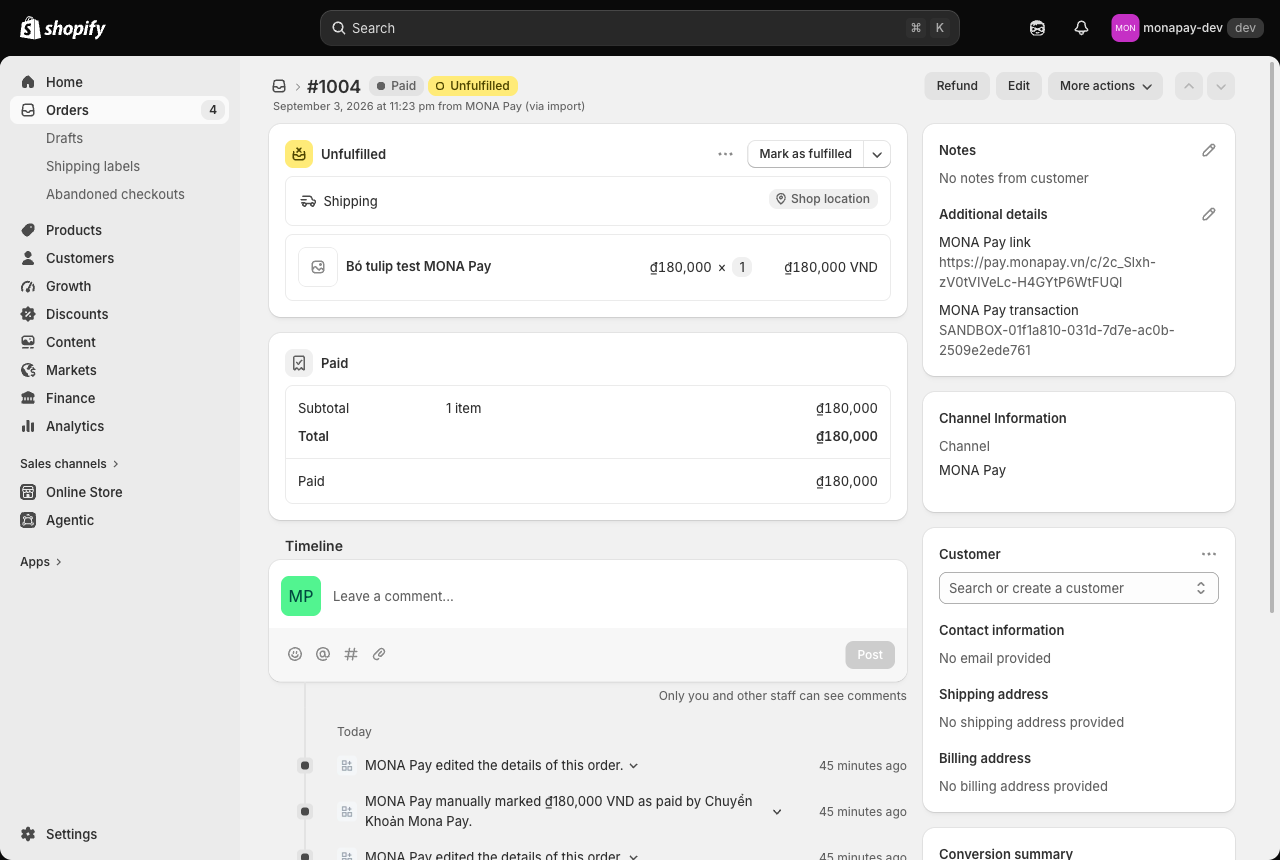Open the monapay-dev account menu
This screenshot has height=860, width=1280.
(1187, 28)
